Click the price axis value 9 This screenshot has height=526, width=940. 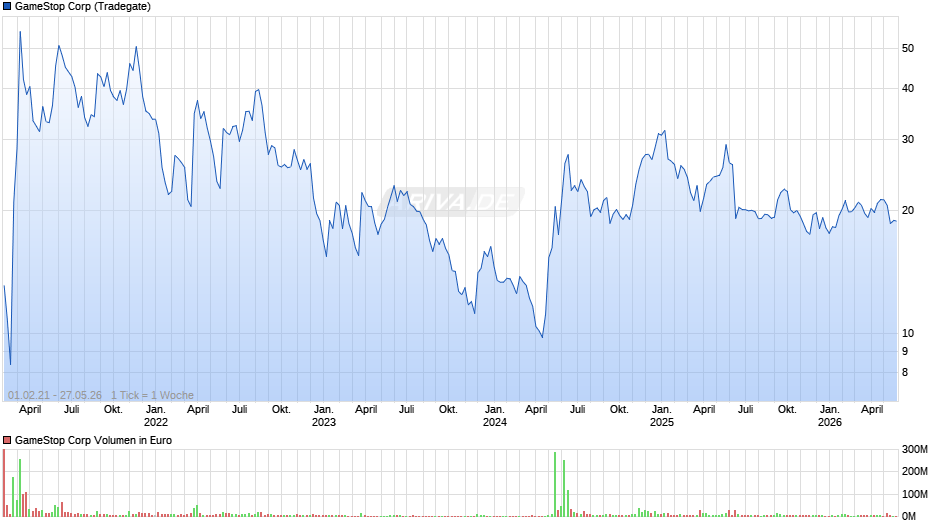(905, 351)
